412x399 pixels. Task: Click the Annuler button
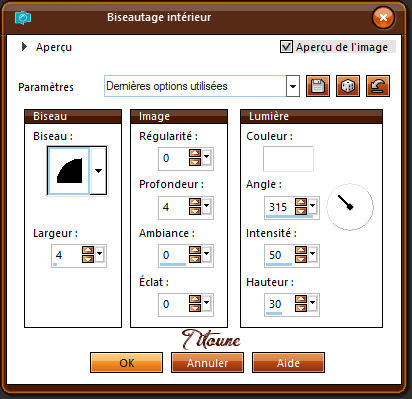[x=207, y=363]
